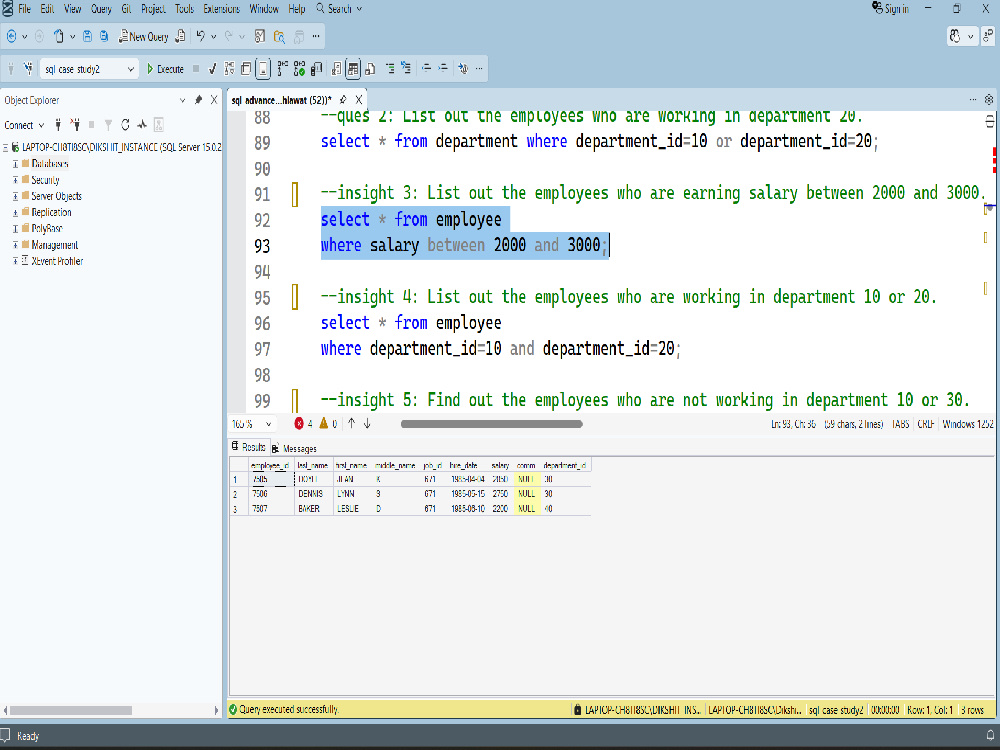
Task: Open the File menu
Action: (x=24, y=9)
